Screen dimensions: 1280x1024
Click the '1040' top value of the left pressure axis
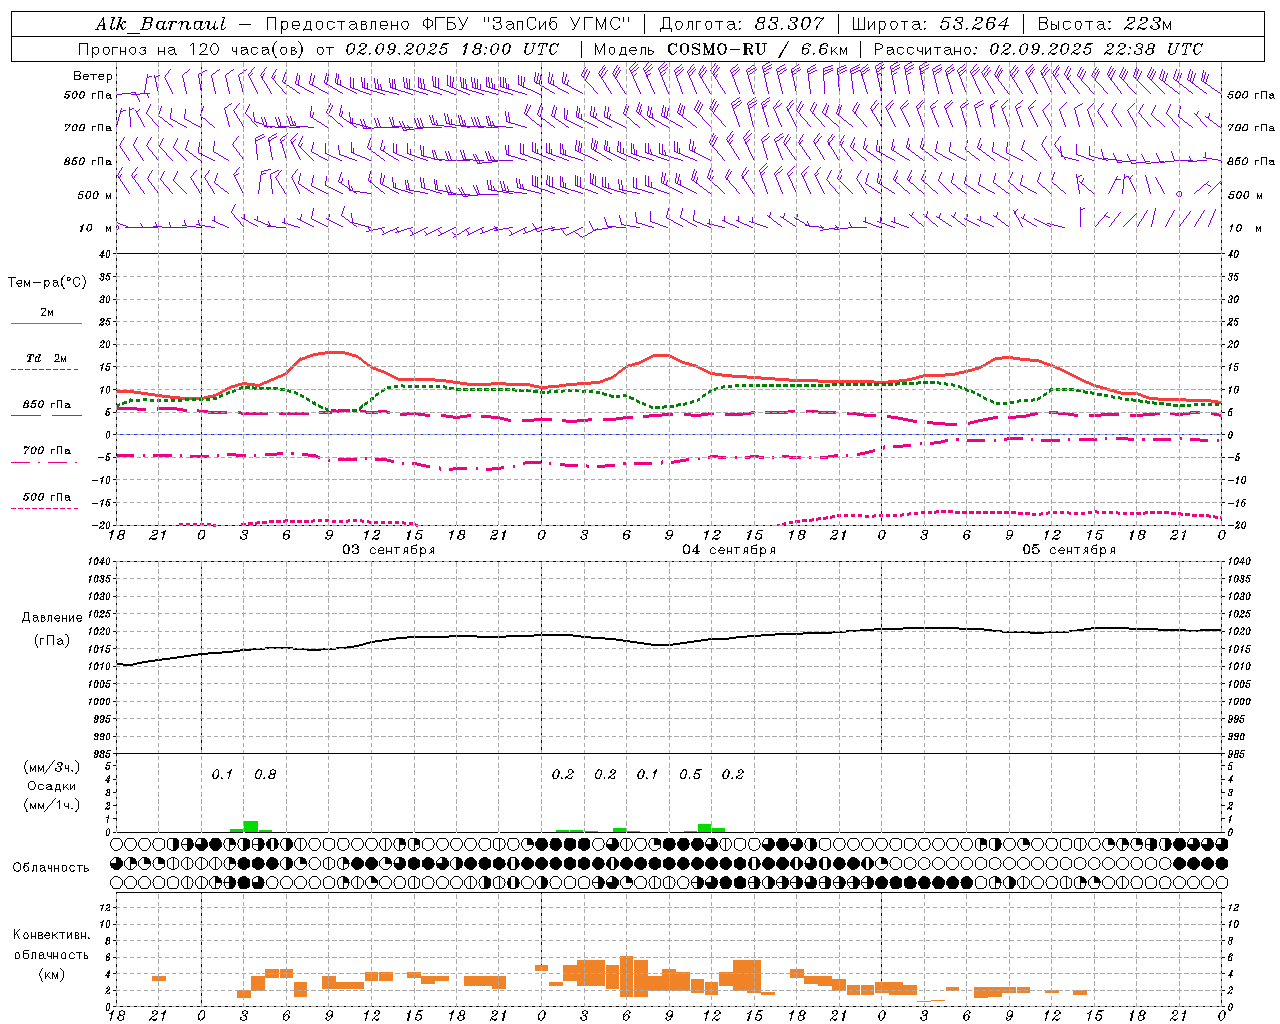[97, 562]
